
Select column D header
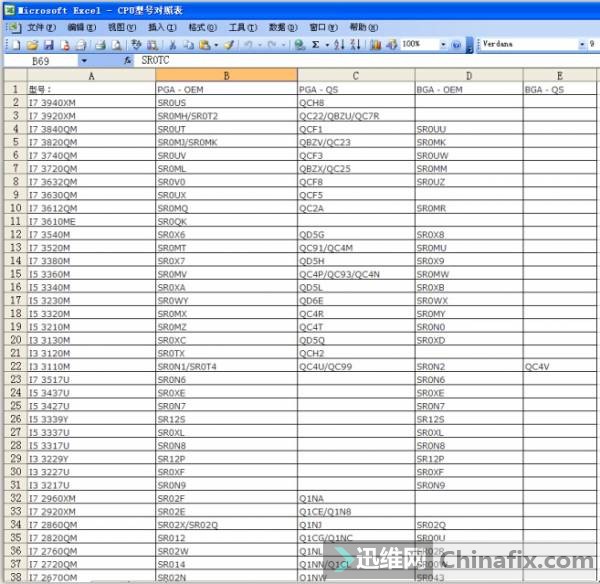[469, 76]
